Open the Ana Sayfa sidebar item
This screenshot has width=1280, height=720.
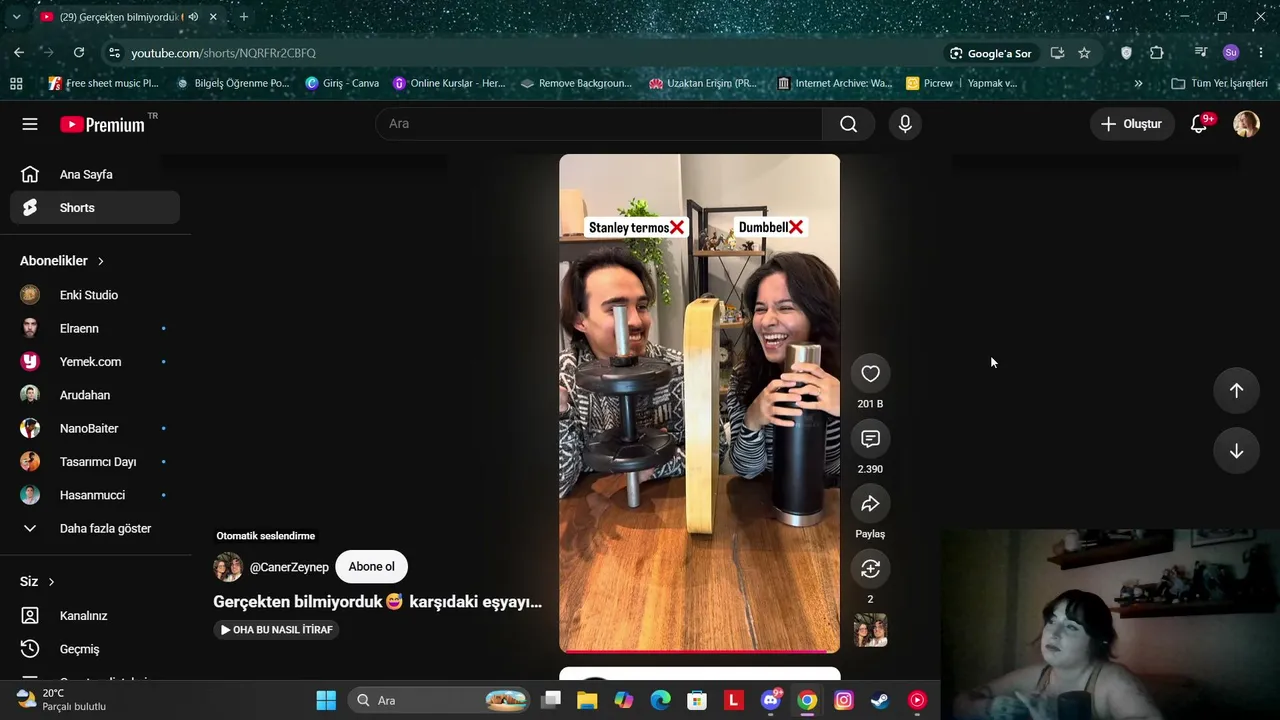95,174
